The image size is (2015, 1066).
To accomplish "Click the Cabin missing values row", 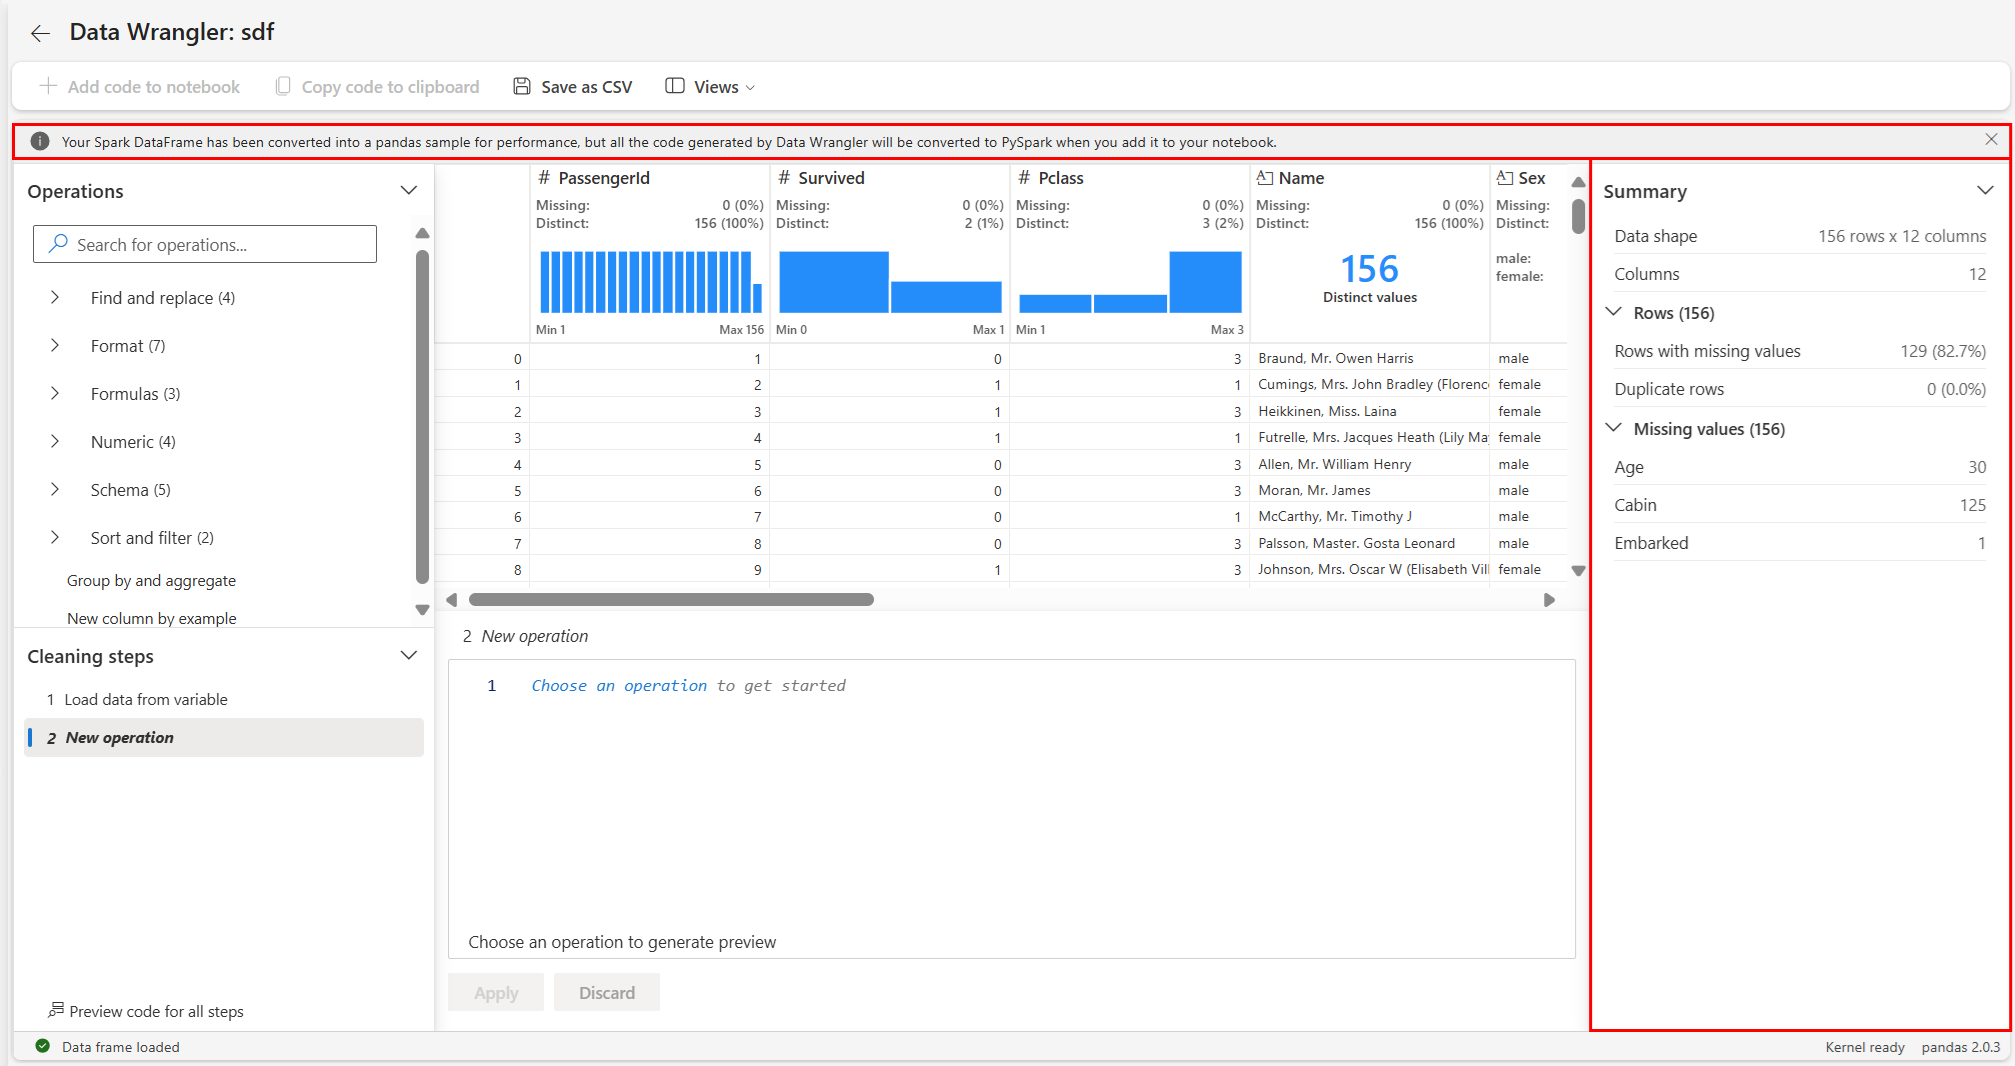I will tap(1799, 505).
